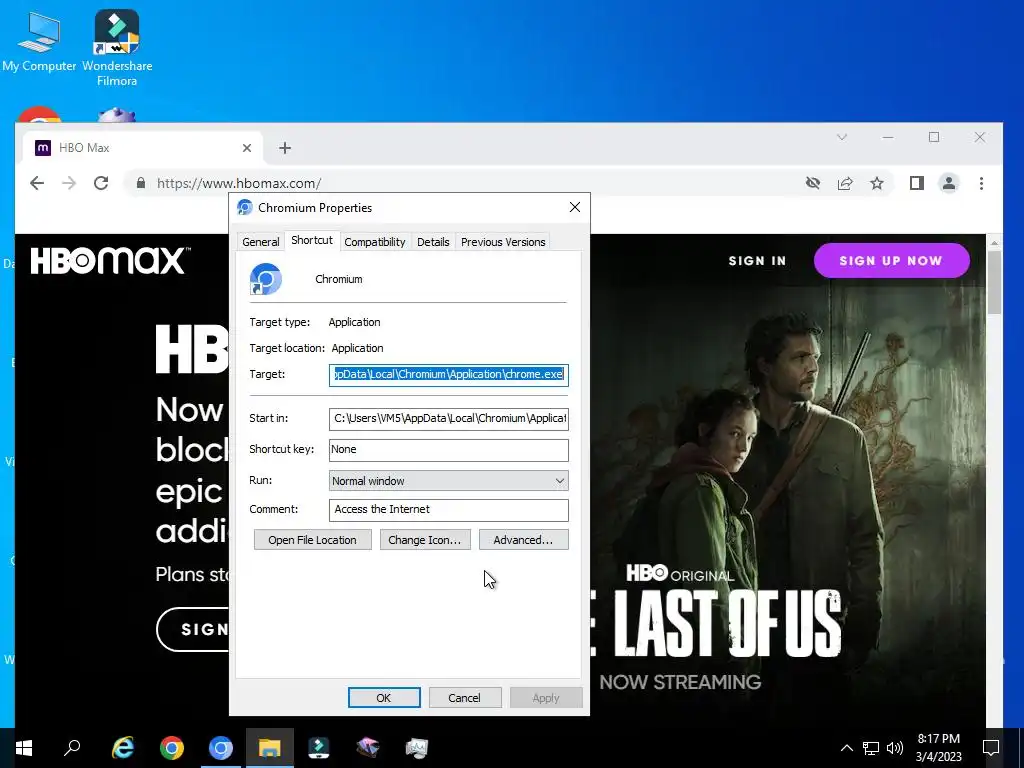The width and height of the screenshot is (1024, 768).
Task: Open a new browser tab
Action: pyautogui.click(x=285, y=148)
